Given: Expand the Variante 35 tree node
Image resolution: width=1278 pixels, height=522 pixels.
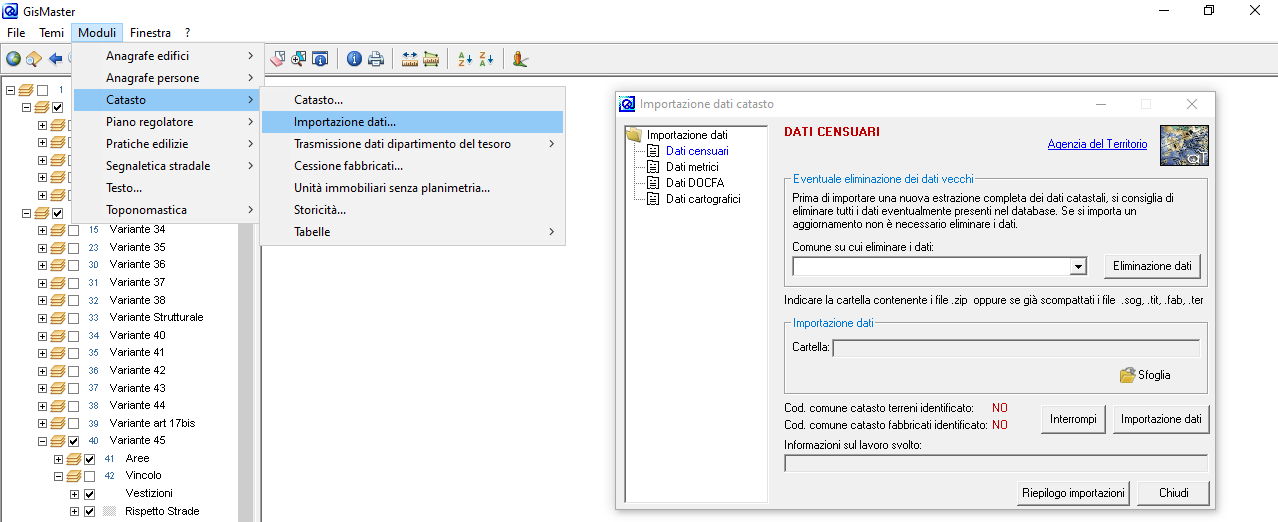Looking at the screenshot, I should click(42, 248).
